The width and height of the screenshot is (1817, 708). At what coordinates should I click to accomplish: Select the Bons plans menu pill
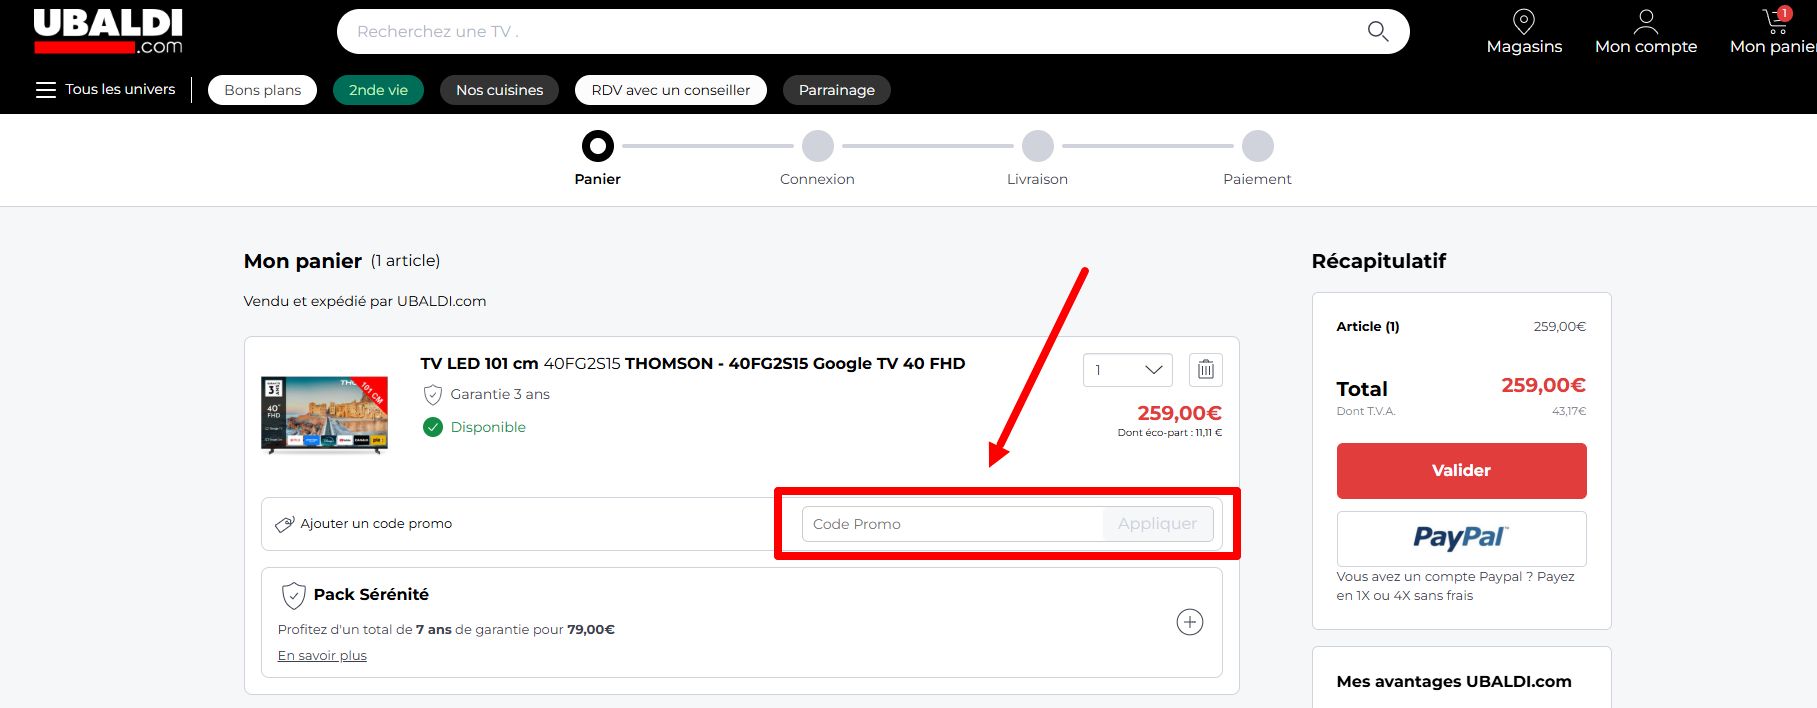(263, 90)
